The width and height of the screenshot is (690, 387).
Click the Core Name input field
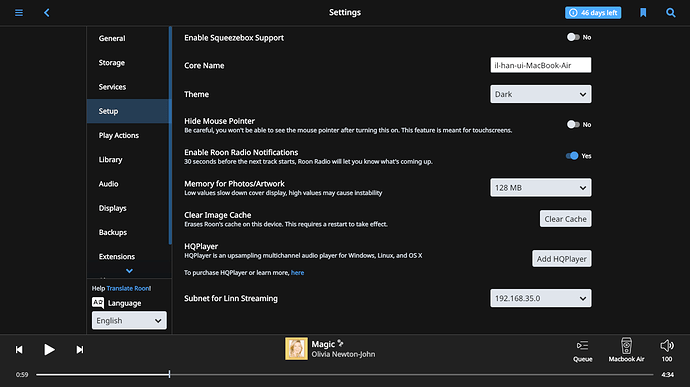(540, 65)
